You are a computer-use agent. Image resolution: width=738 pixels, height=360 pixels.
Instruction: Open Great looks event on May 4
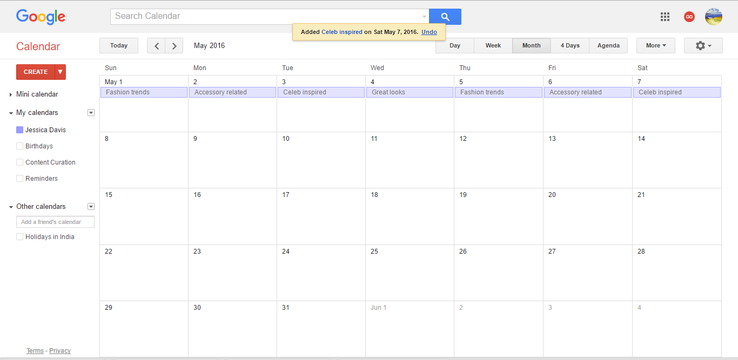(410, 92)
